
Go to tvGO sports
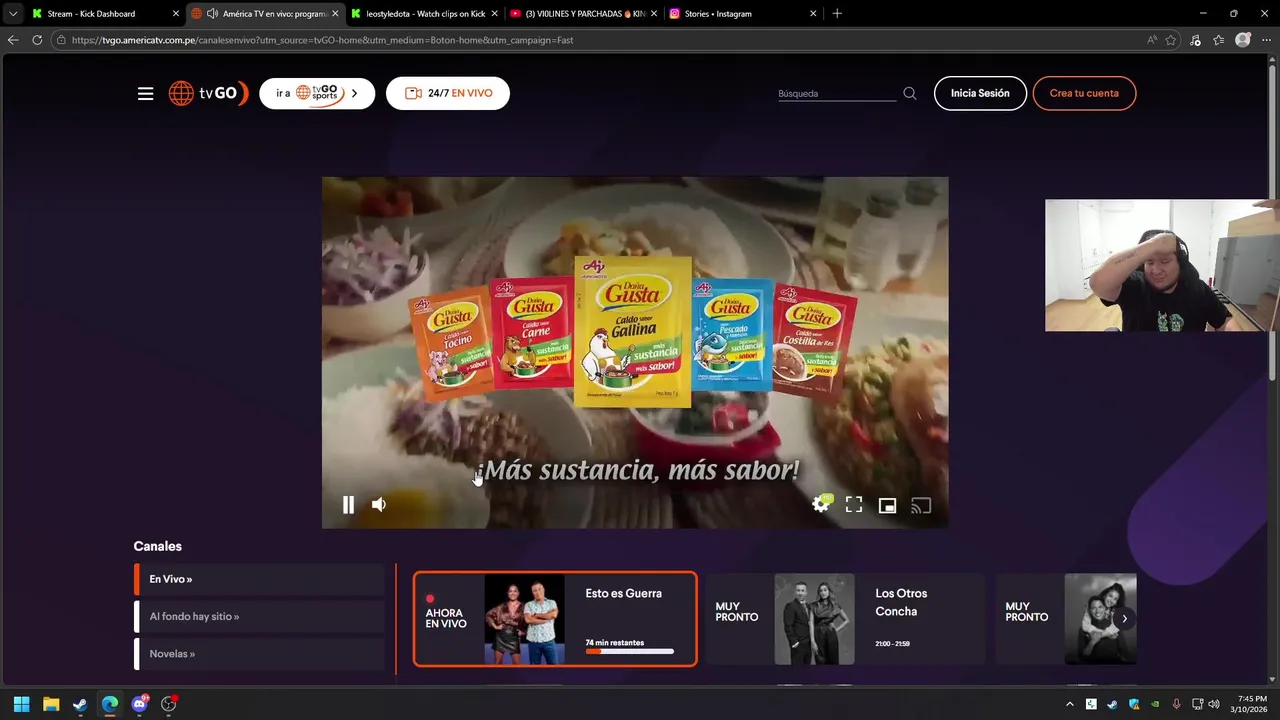pos(317,93)
